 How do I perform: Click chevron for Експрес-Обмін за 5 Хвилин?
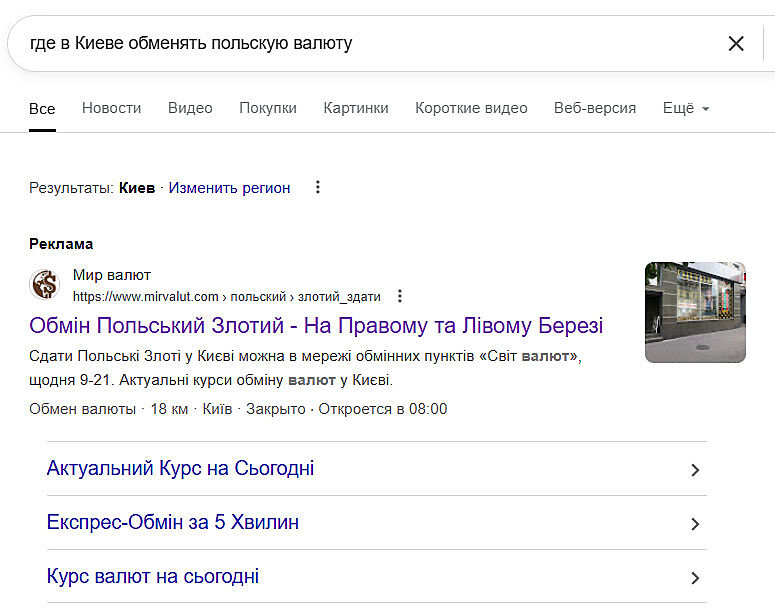tap(695, 524)
